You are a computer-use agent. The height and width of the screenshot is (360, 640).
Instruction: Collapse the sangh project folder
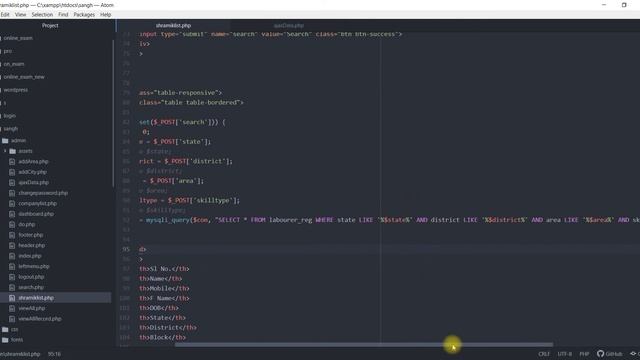(11, 129)
